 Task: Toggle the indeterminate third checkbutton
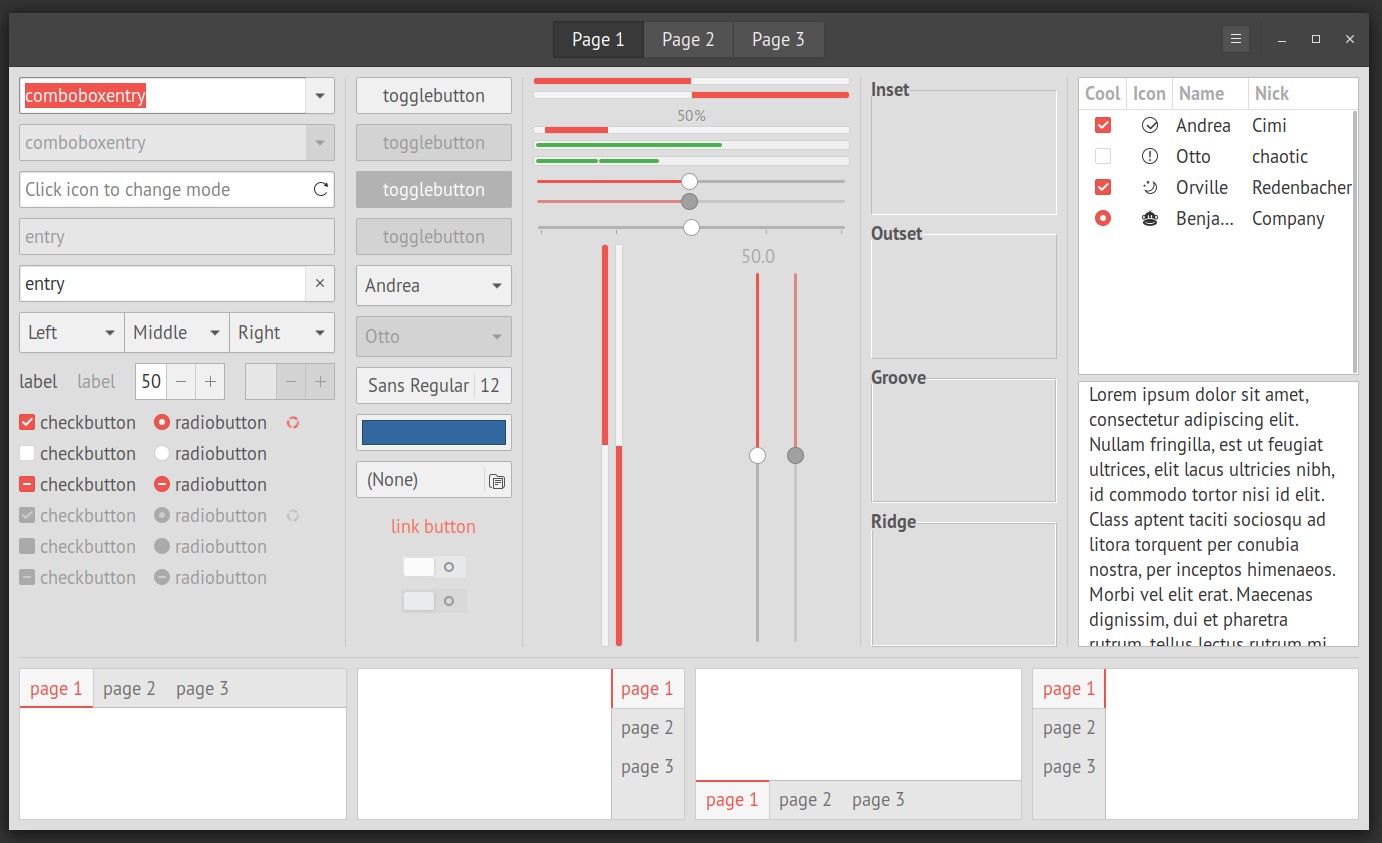(27, 484)
